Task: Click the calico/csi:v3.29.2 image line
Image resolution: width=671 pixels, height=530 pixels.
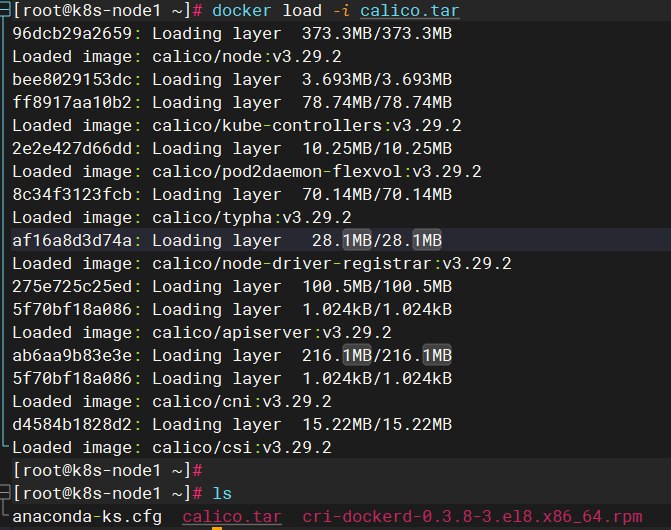Action: (x=172, y=447)
